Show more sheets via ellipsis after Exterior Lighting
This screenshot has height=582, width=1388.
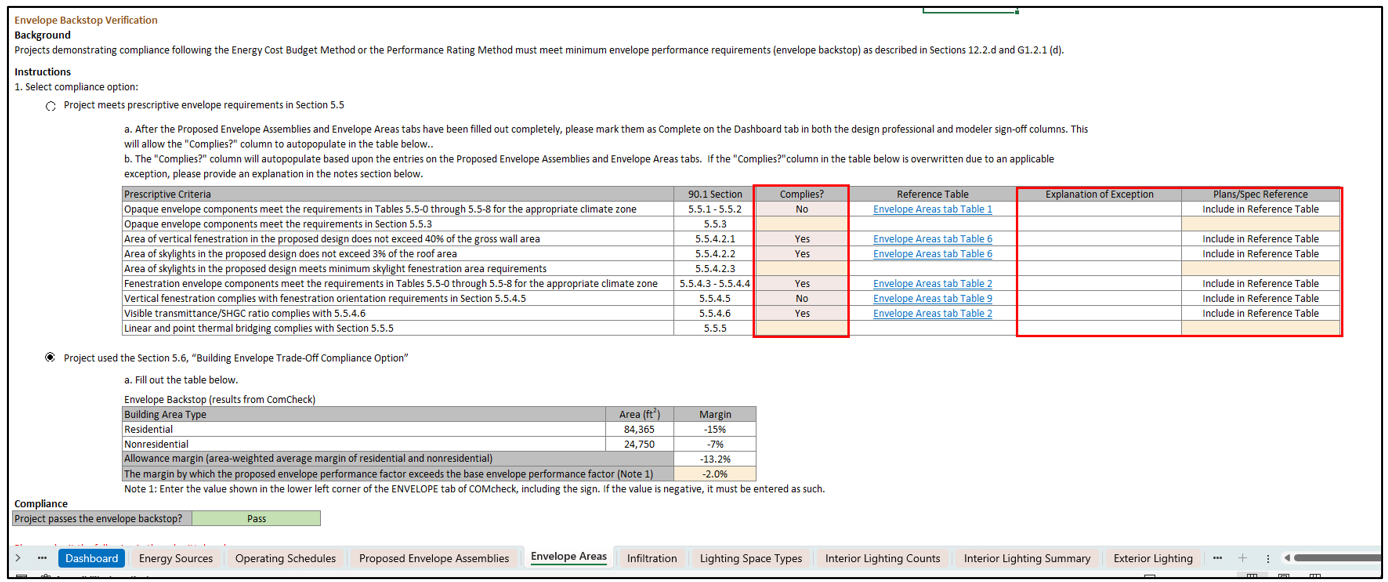pyautogui.click(x=1217, y=558)
